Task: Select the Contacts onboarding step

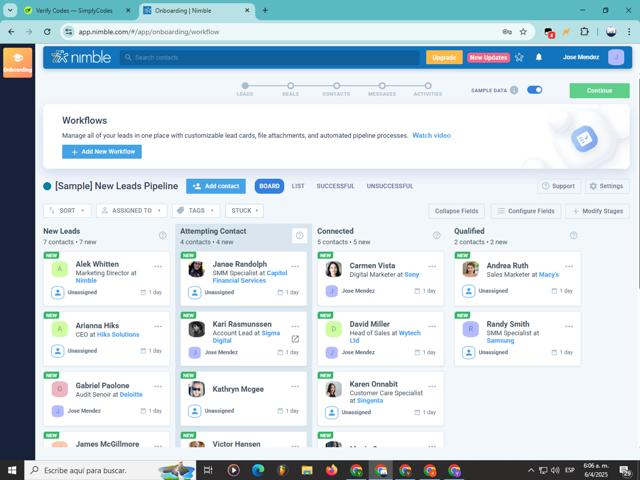Action: tap(336, 86)
